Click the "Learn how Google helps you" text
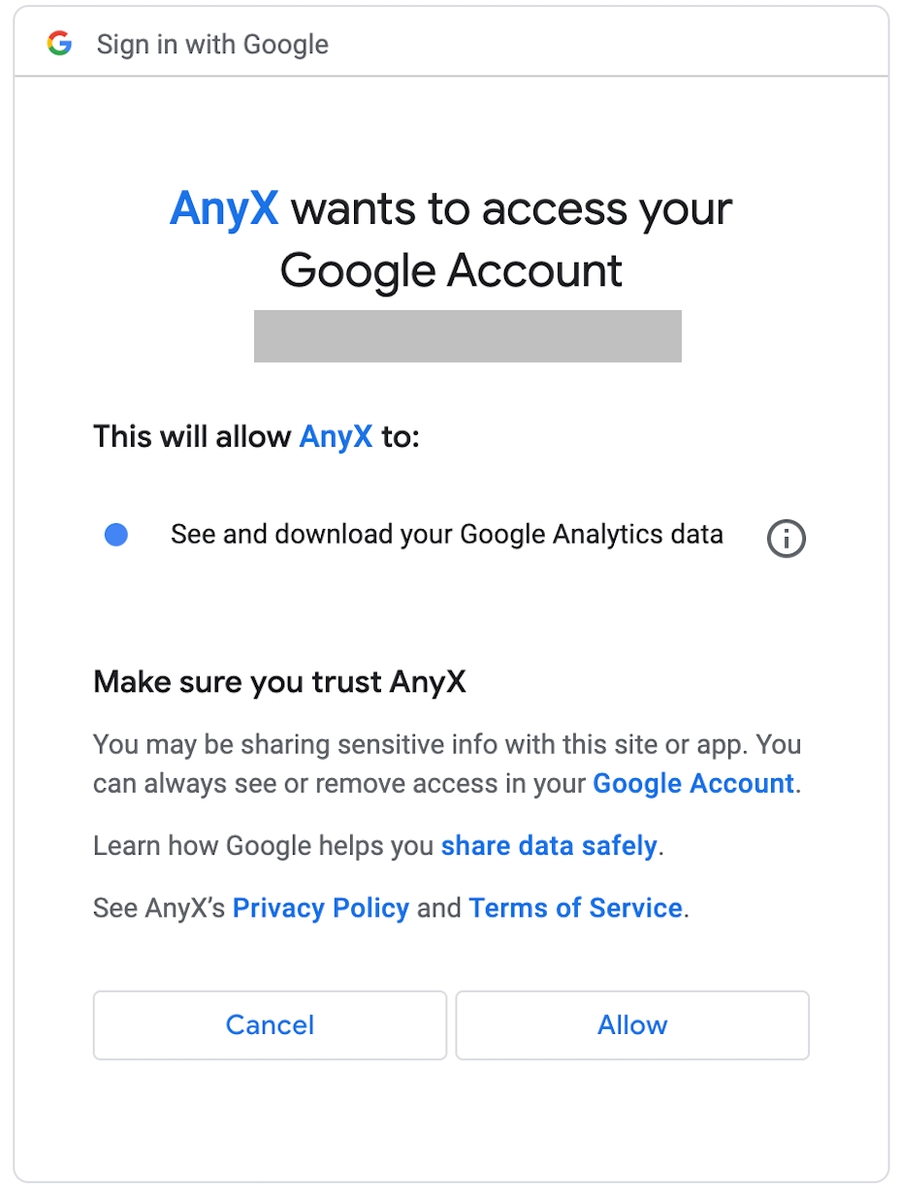This screenshot has width=900, height=1190. coord(265,846)
